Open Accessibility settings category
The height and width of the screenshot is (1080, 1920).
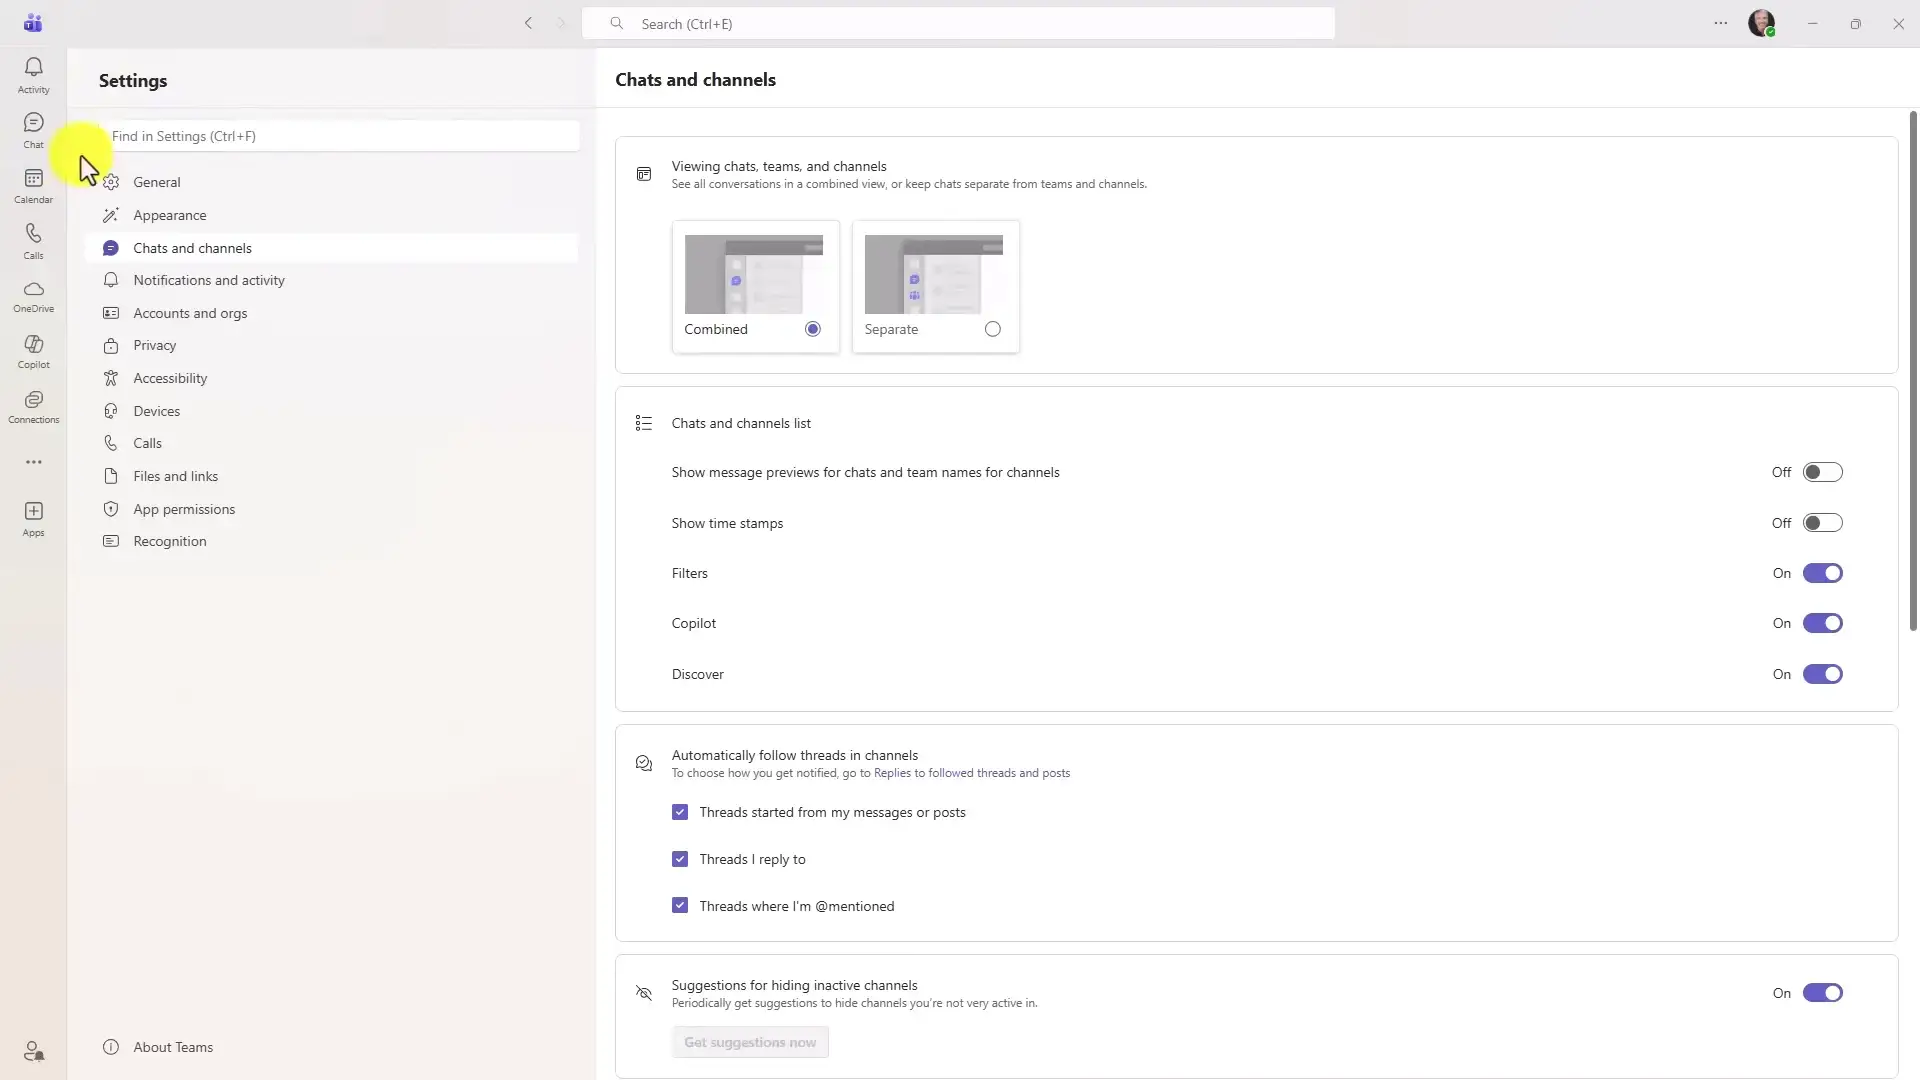tap(332, 378)
